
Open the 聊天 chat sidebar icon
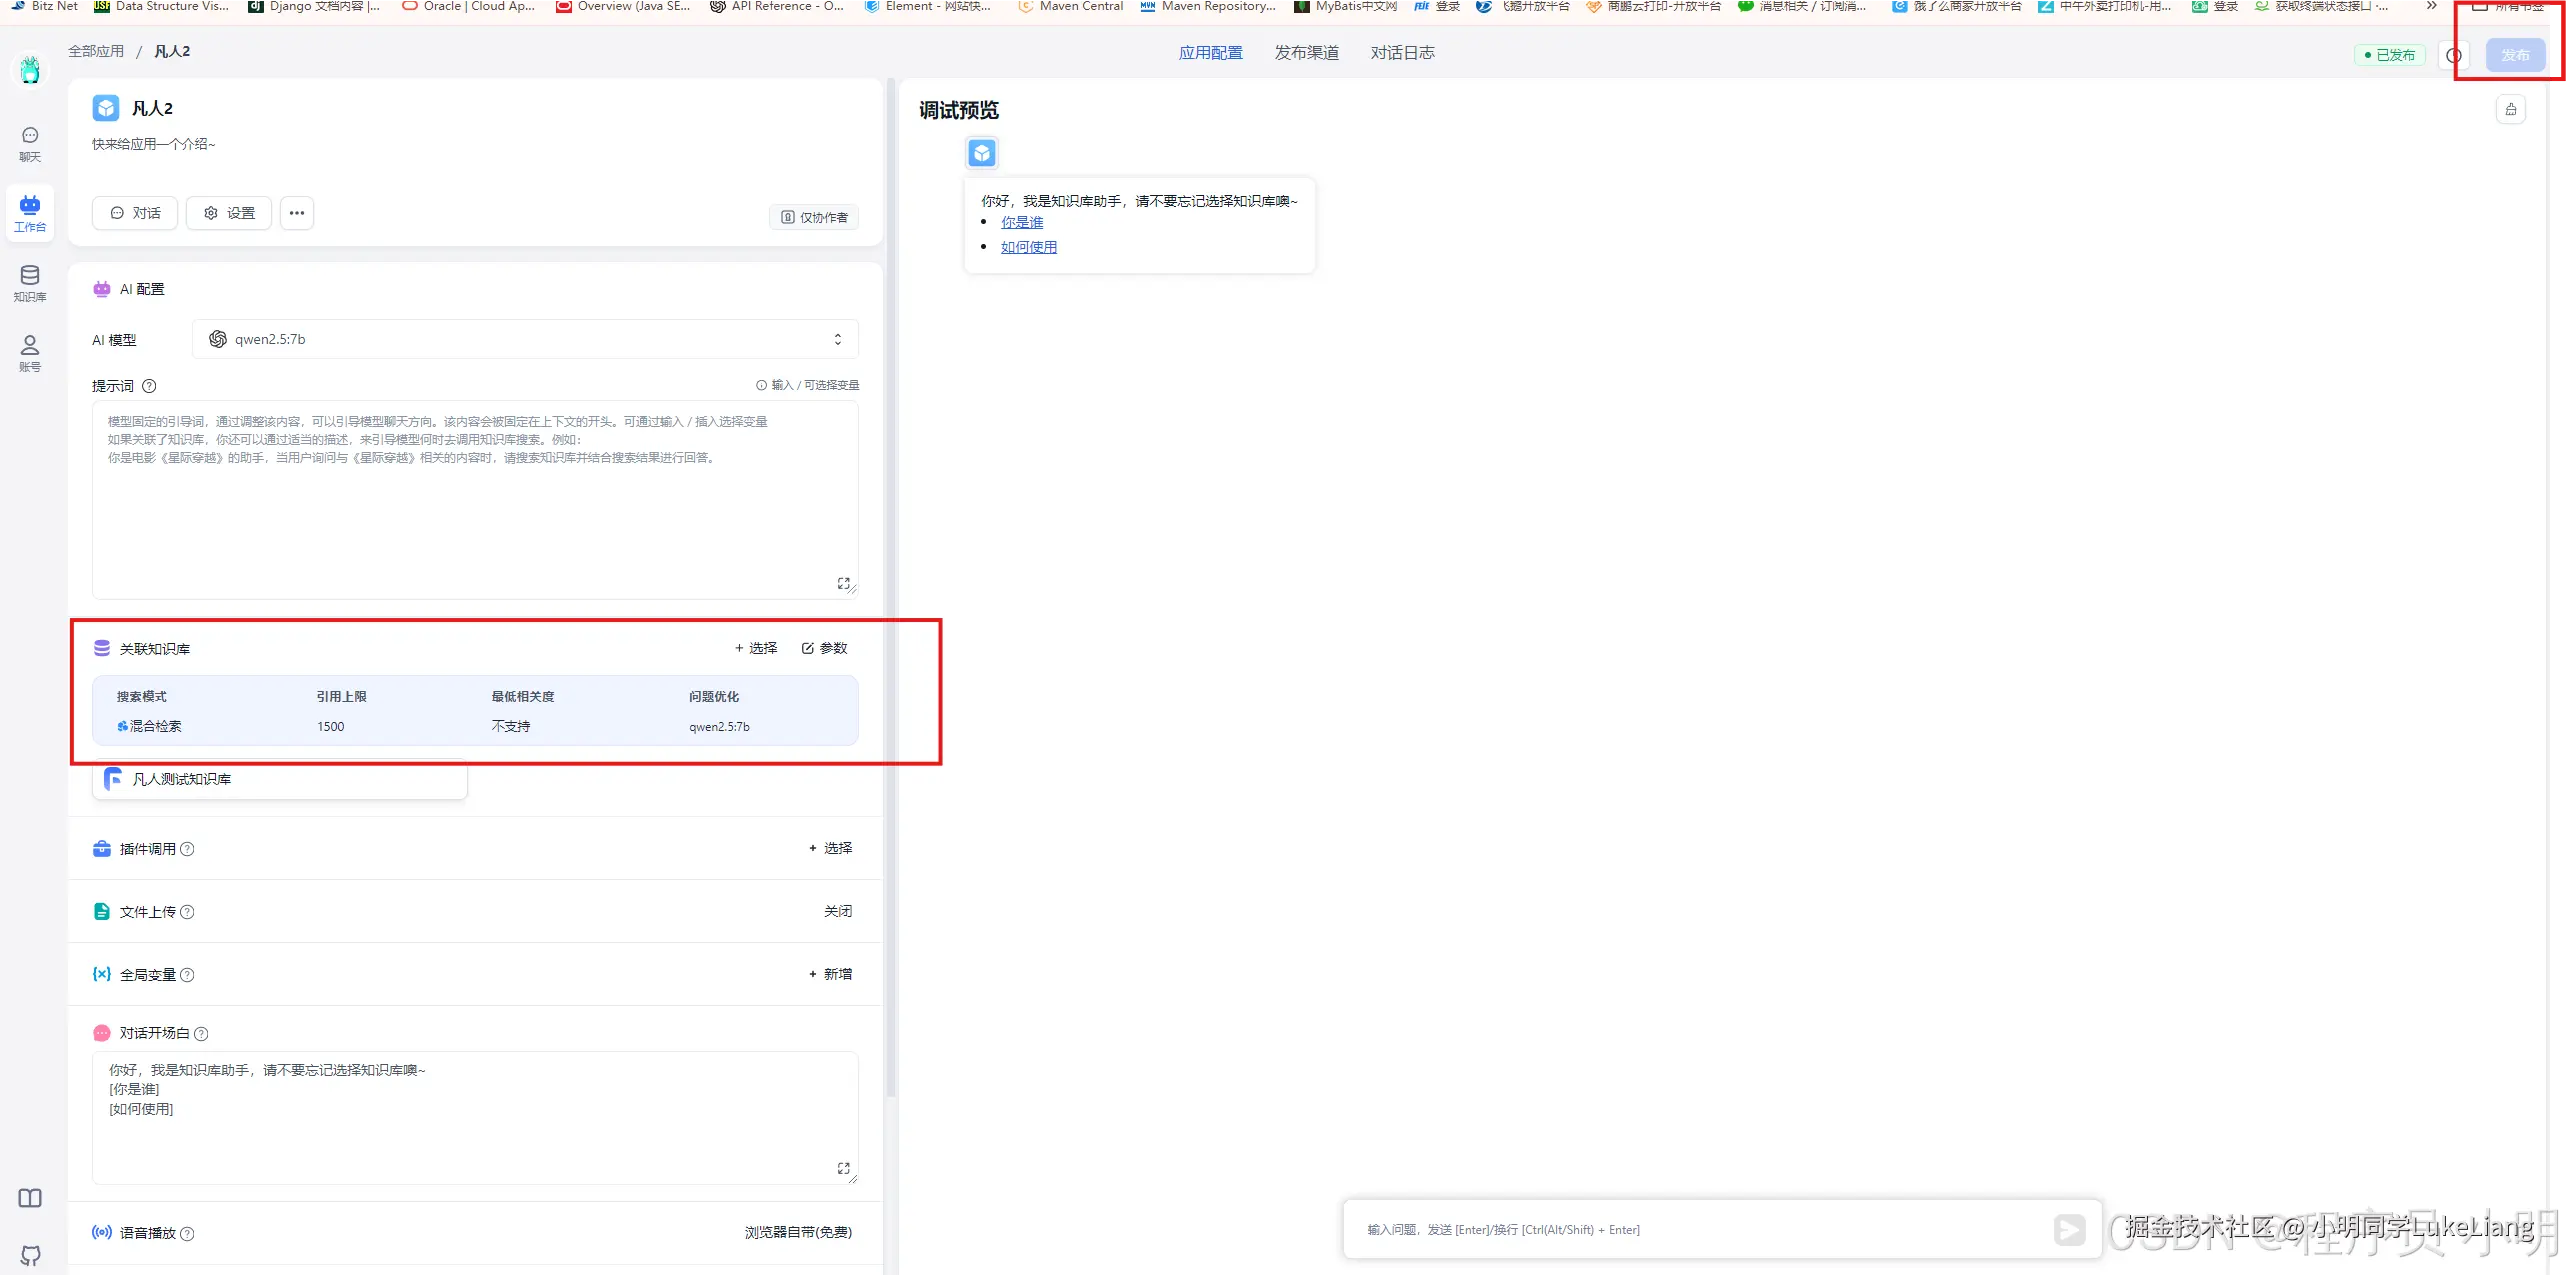coord(30,143)
